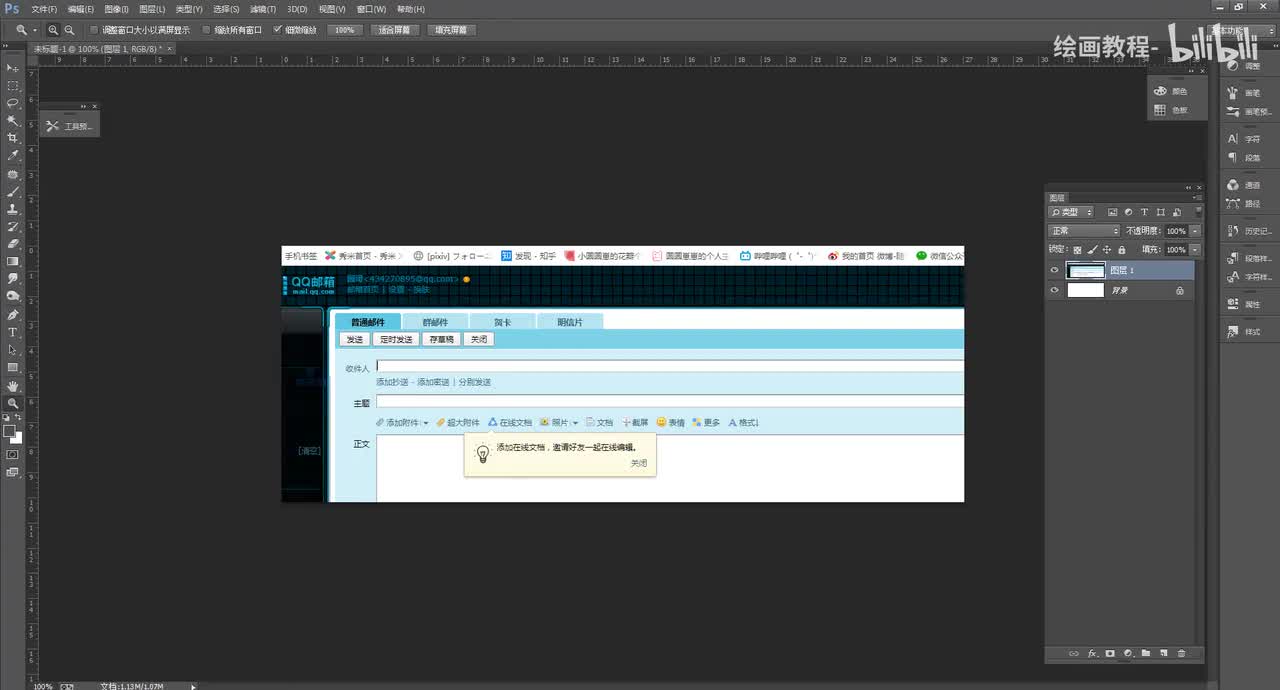Screen dimensions: 1280x690
Task: Expand the 不透明度 opacity slider arrow
Action: click(x=1195, y=231)
